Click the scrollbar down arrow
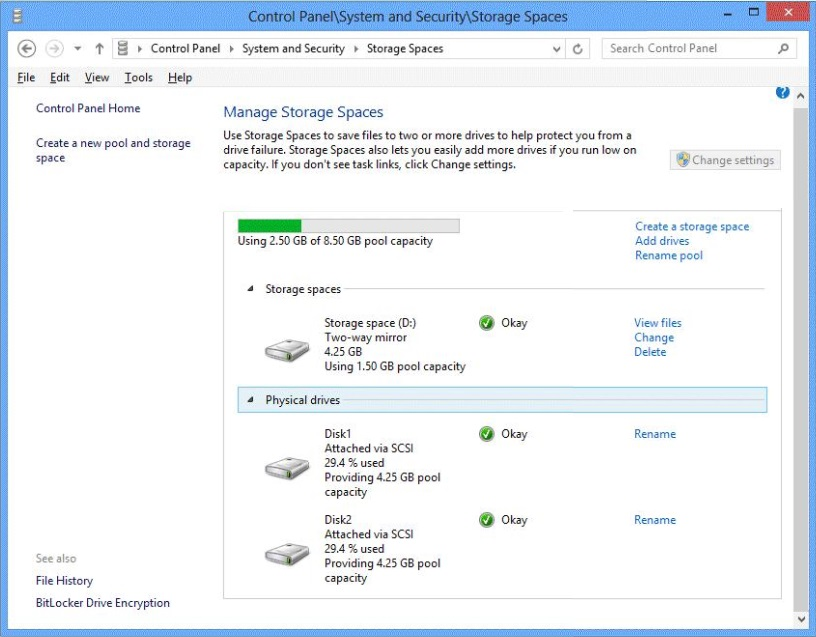The image size is (816, 637). coord(800,619)
